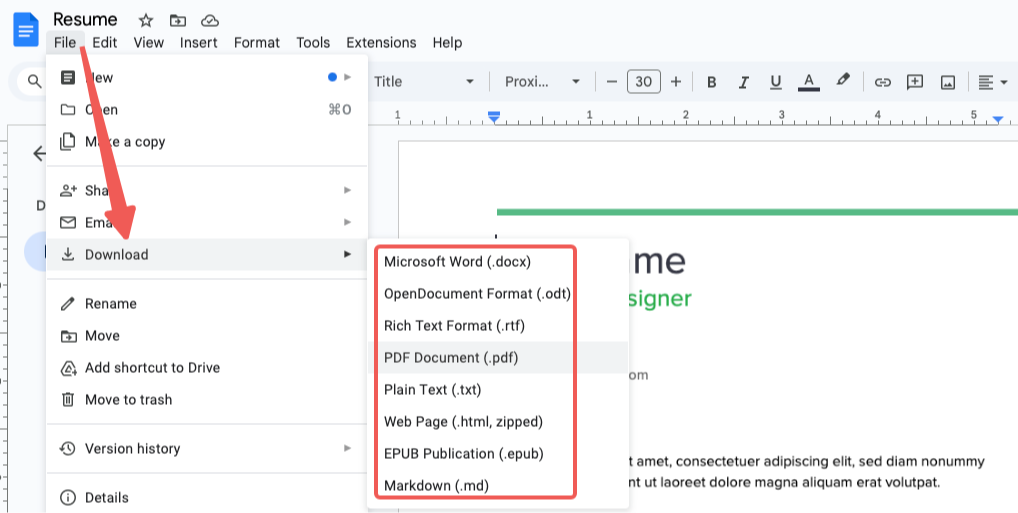Select Add shortcut to Drive
This screenshot has height=513, width=1018.
point(207,368)
